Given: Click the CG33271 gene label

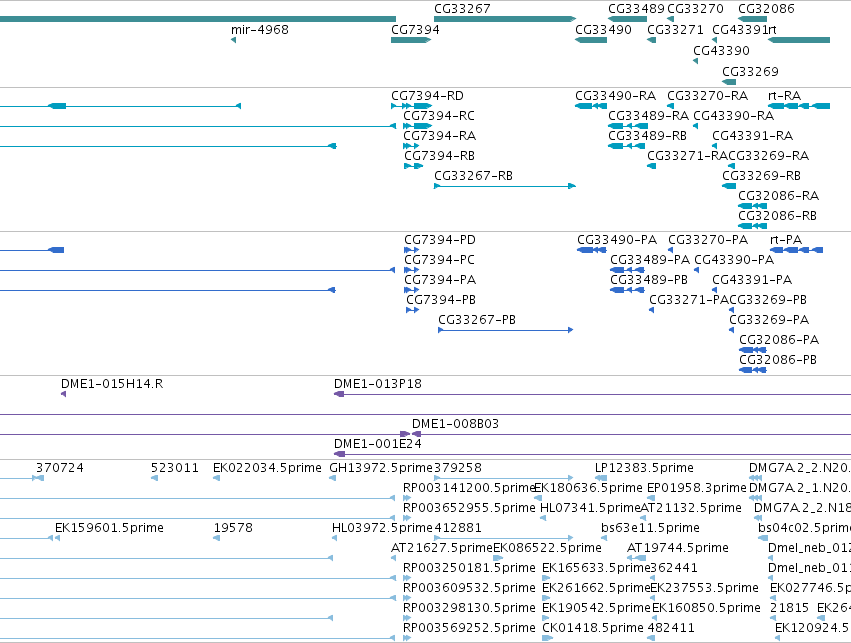Looking at the screenshot, I should pos(675,29).
